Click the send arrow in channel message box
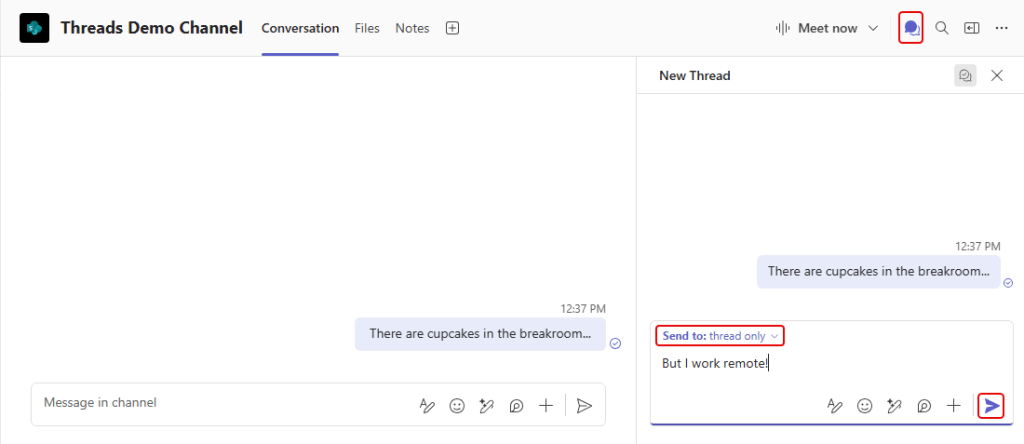 click(585, 405)
